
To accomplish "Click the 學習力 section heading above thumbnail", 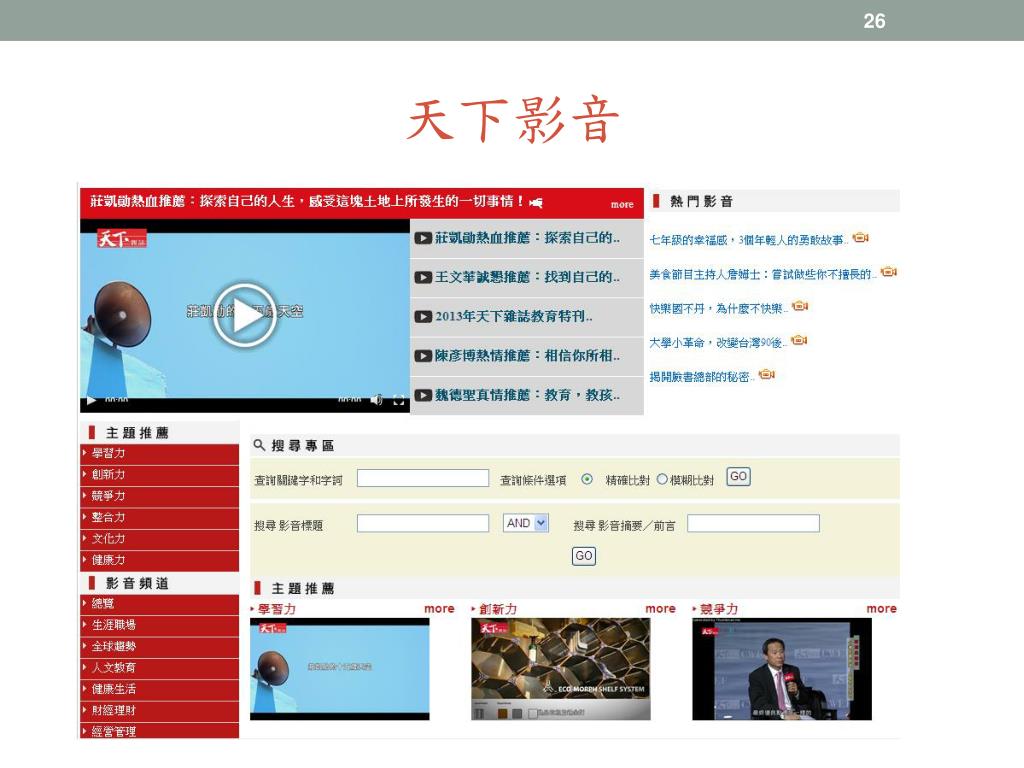I will click(x=276, y=609).
